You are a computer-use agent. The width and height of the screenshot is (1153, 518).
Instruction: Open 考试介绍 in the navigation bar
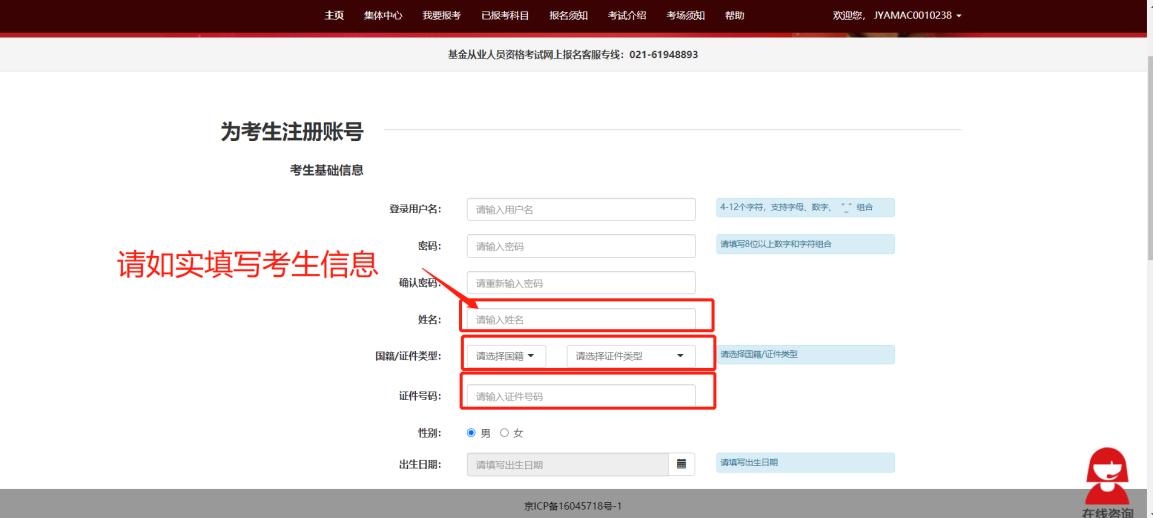(627, 15)
